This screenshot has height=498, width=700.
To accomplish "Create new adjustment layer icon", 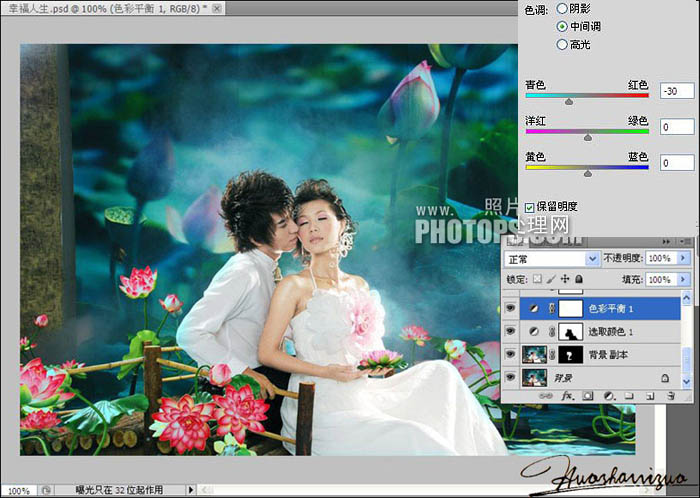I will [x=609, y=396].
